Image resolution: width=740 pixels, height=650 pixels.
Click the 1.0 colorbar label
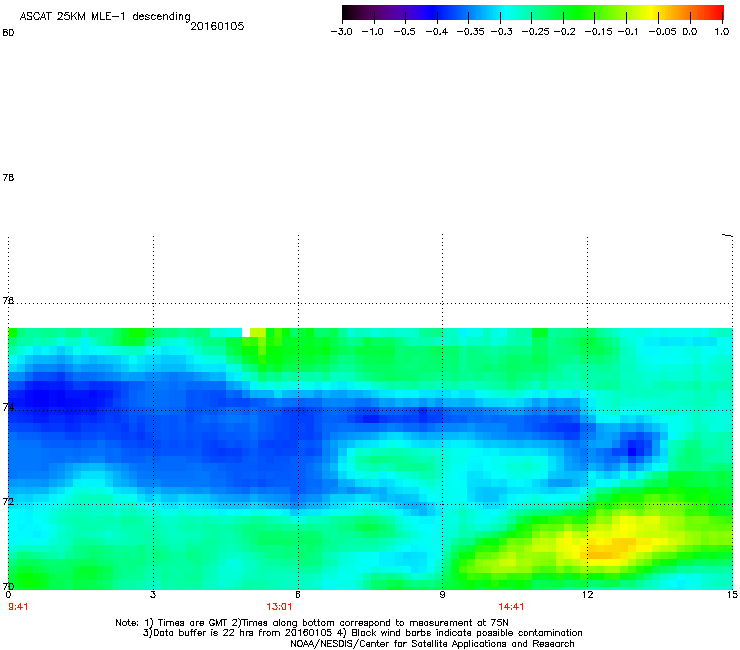pos(722,32)
